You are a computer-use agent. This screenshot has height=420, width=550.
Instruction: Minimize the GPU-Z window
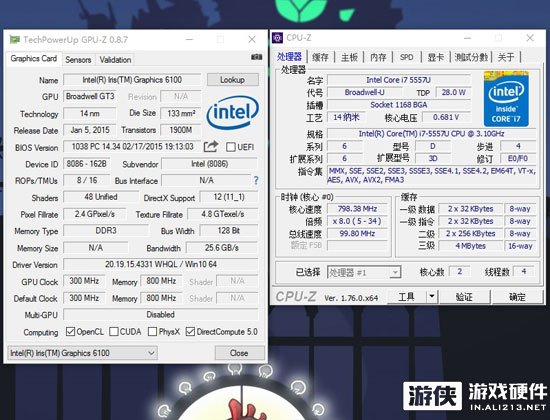click(x=189, y=39)
